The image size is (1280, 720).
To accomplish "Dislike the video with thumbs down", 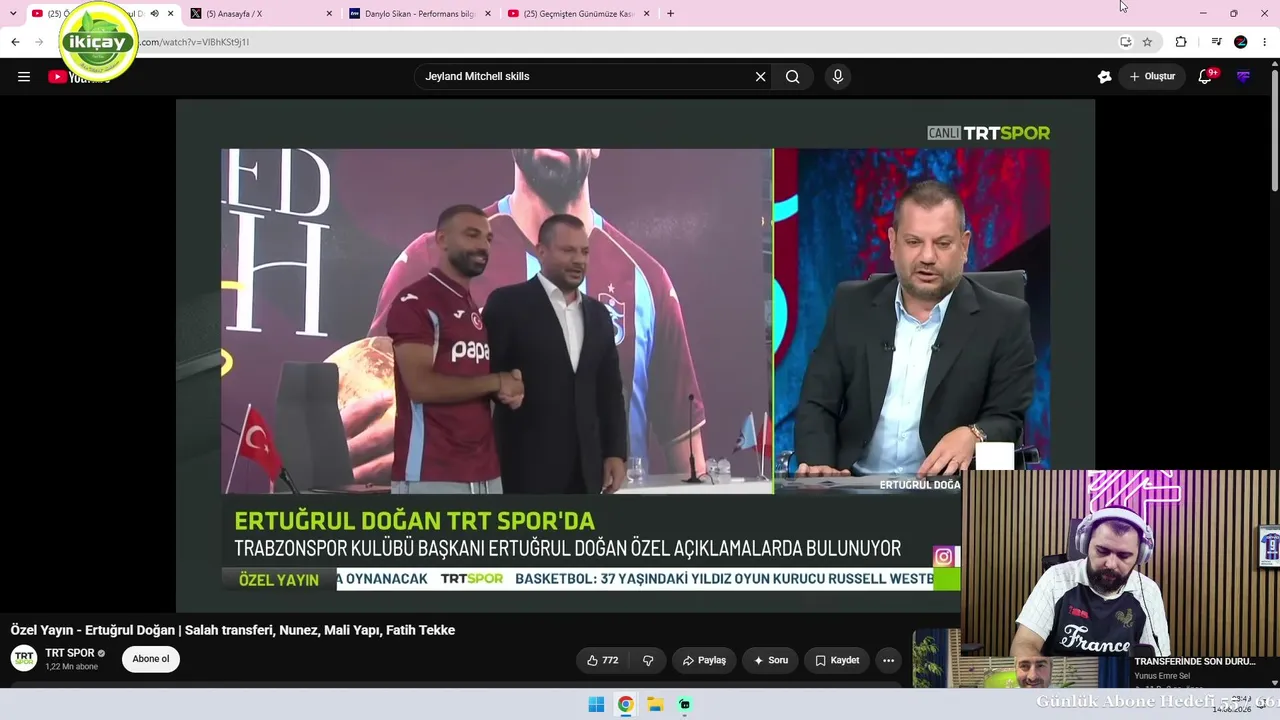I will [648, 660].
